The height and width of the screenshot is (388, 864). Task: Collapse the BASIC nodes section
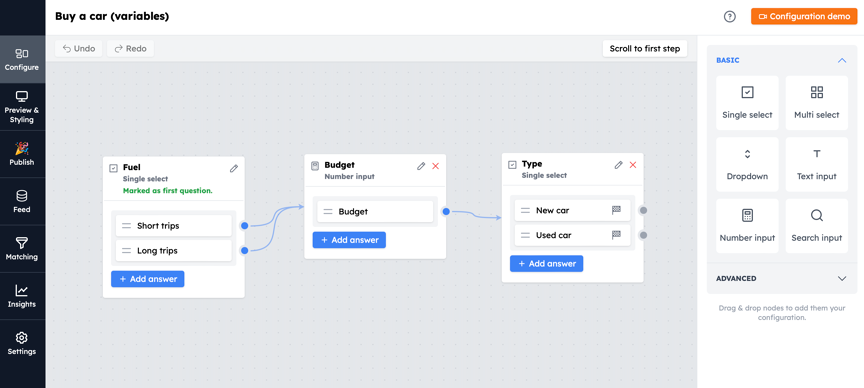[841, 60]
